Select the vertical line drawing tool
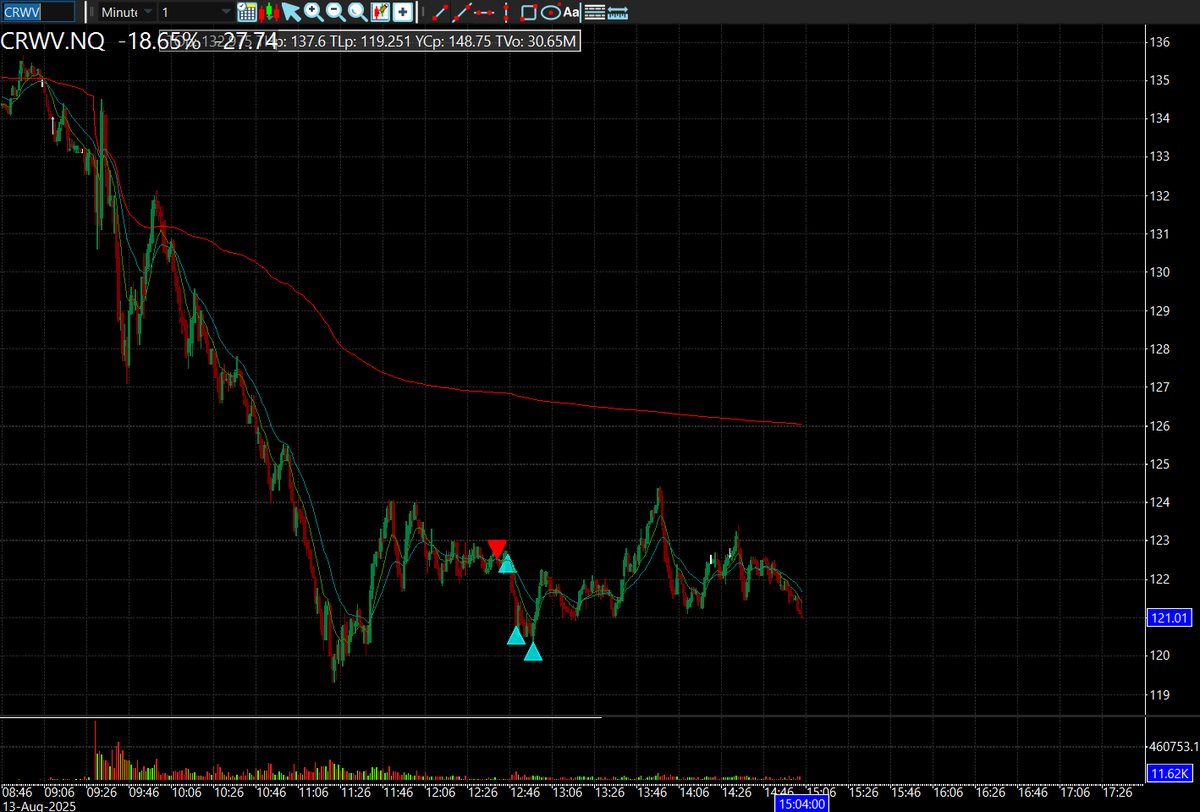Viewport: 1200px width, 812px height. 505,12
